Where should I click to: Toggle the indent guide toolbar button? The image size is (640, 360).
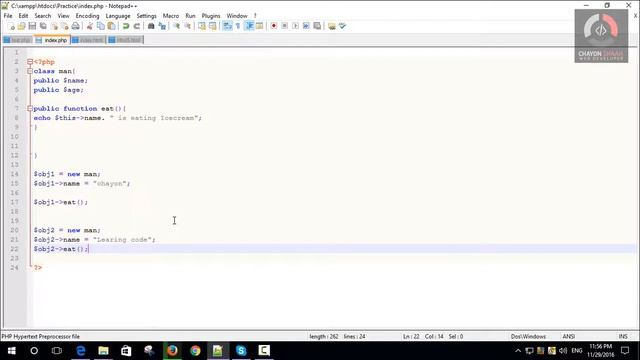click(x=249, y=26)
